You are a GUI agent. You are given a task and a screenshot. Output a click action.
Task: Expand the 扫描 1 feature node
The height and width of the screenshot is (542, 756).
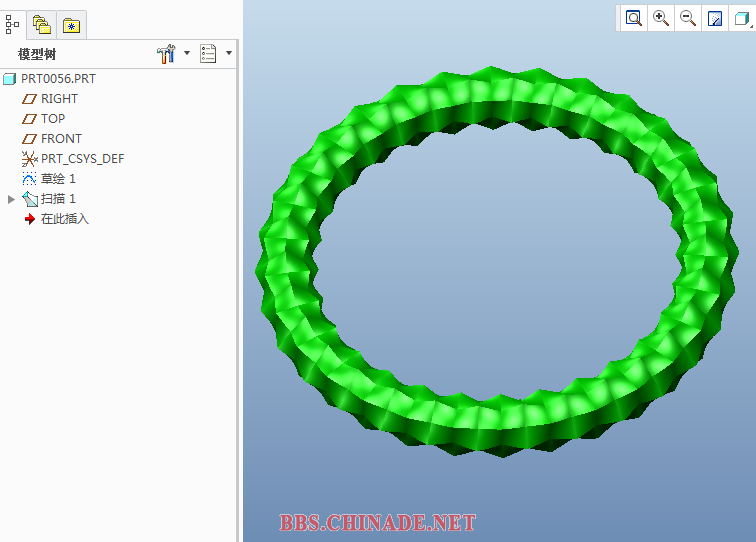11,199
